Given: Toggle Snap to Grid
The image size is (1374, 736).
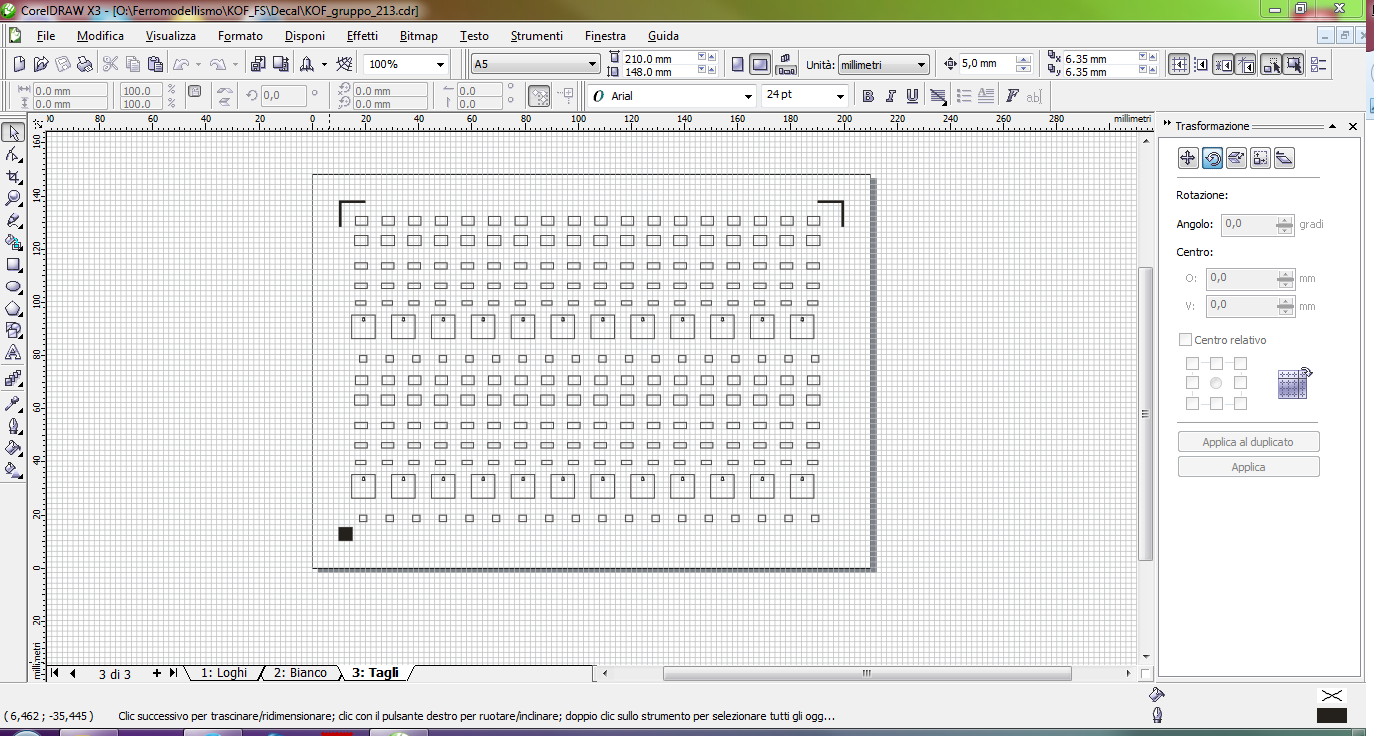Looking at the screenshot, I should coord(1179,64).
